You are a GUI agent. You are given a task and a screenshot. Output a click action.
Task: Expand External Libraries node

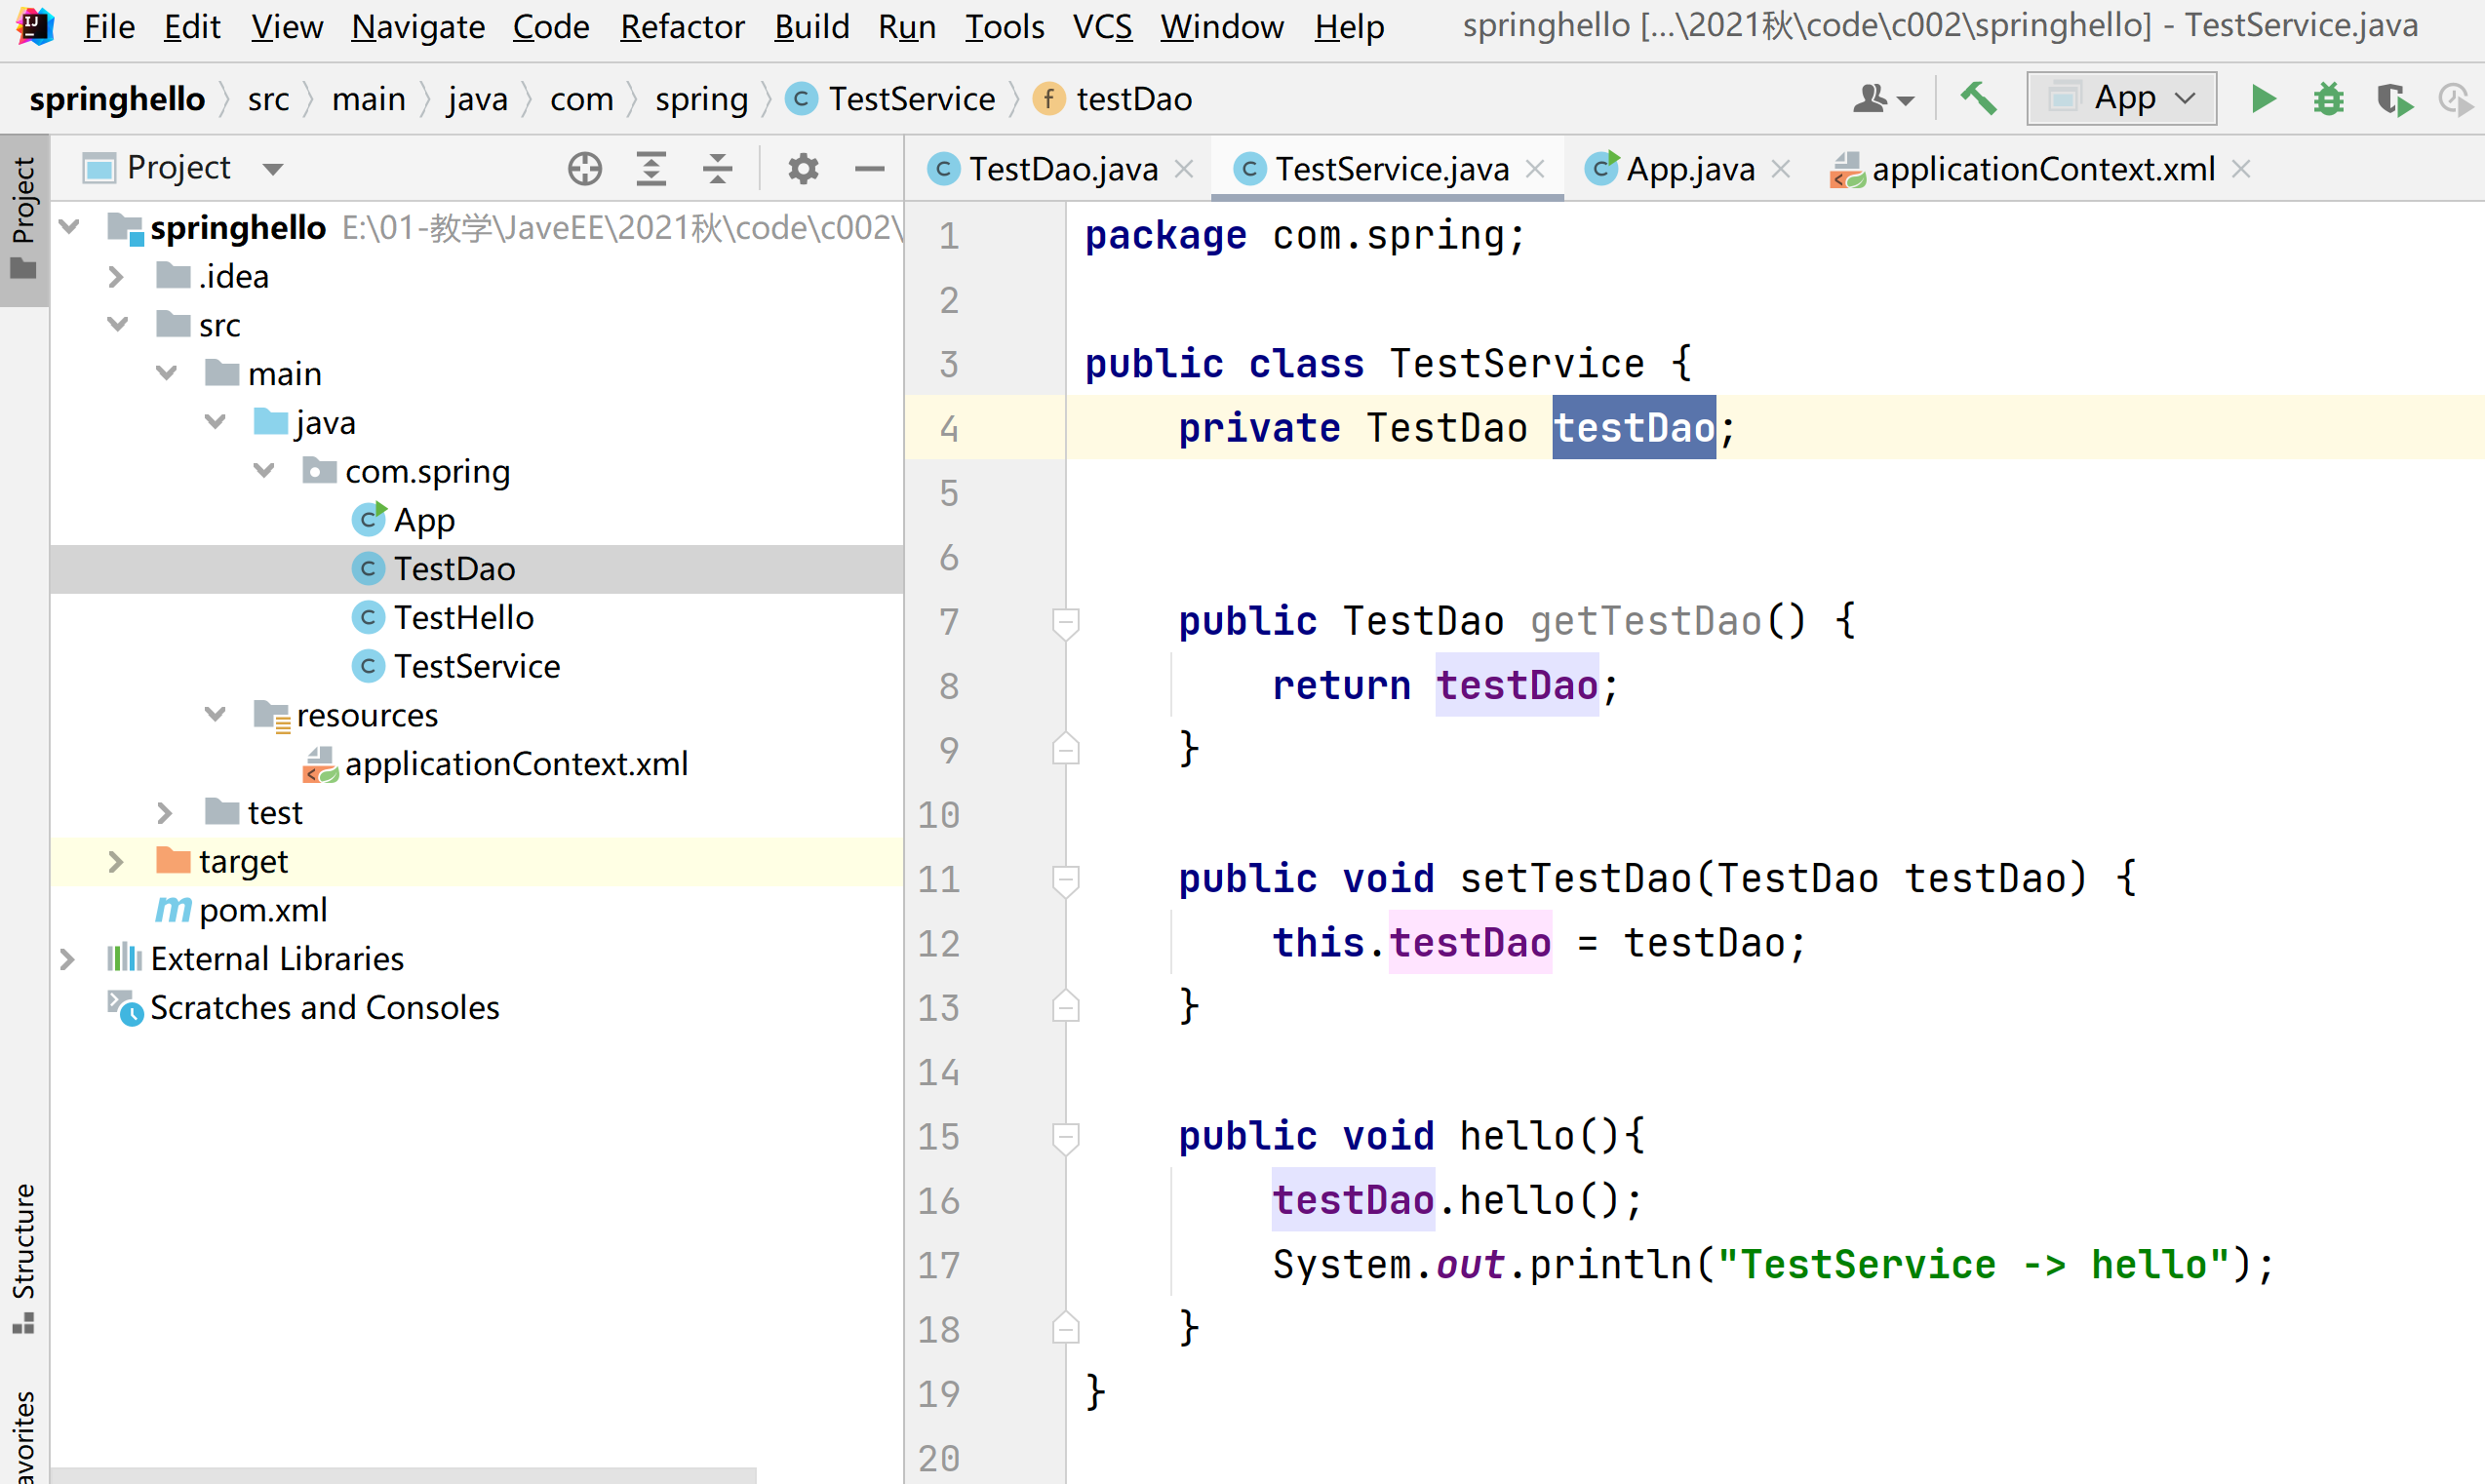(67, 959)
